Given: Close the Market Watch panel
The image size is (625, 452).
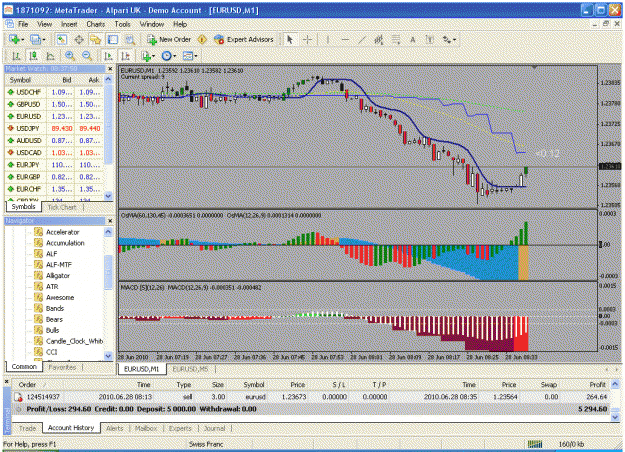Looking at the screenshot, I should pyautogui.click(x=110, y=69).
